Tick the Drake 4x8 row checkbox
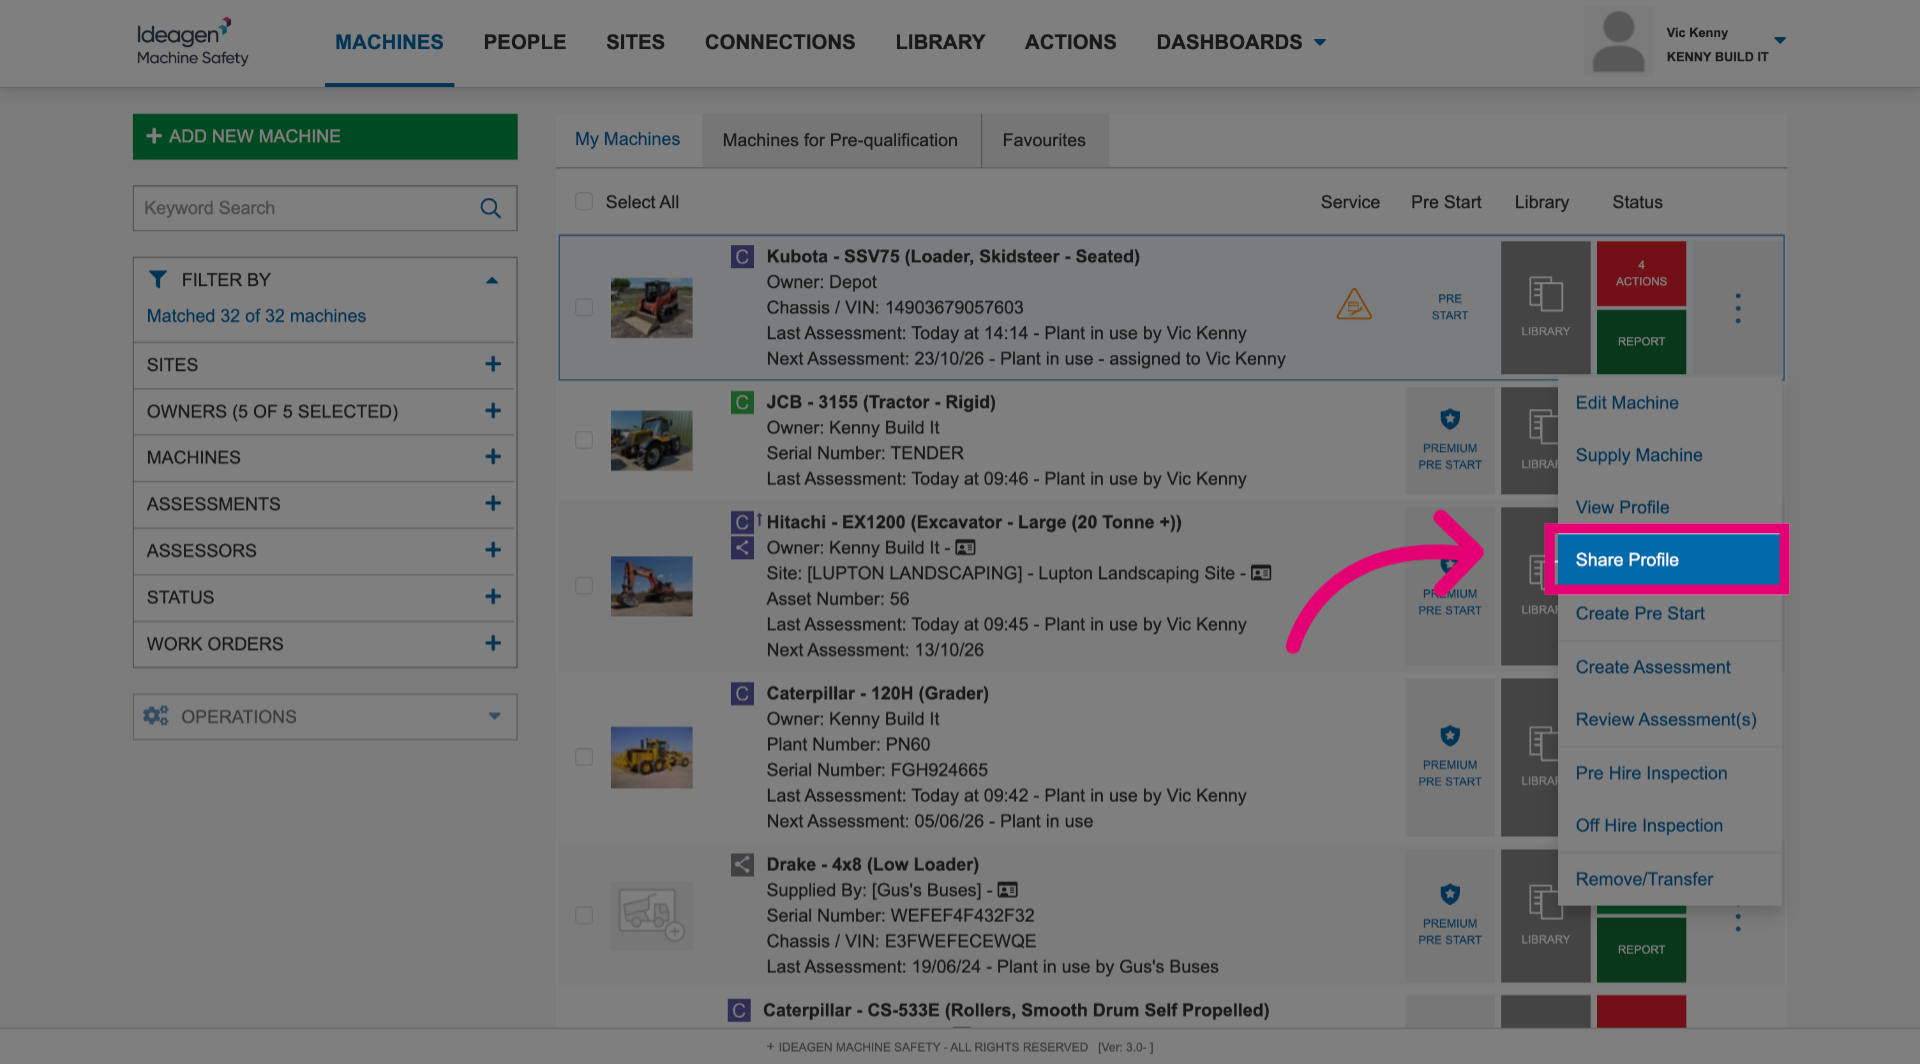The width and height of the screenshot is (1920, 1064). click(584, 915)
